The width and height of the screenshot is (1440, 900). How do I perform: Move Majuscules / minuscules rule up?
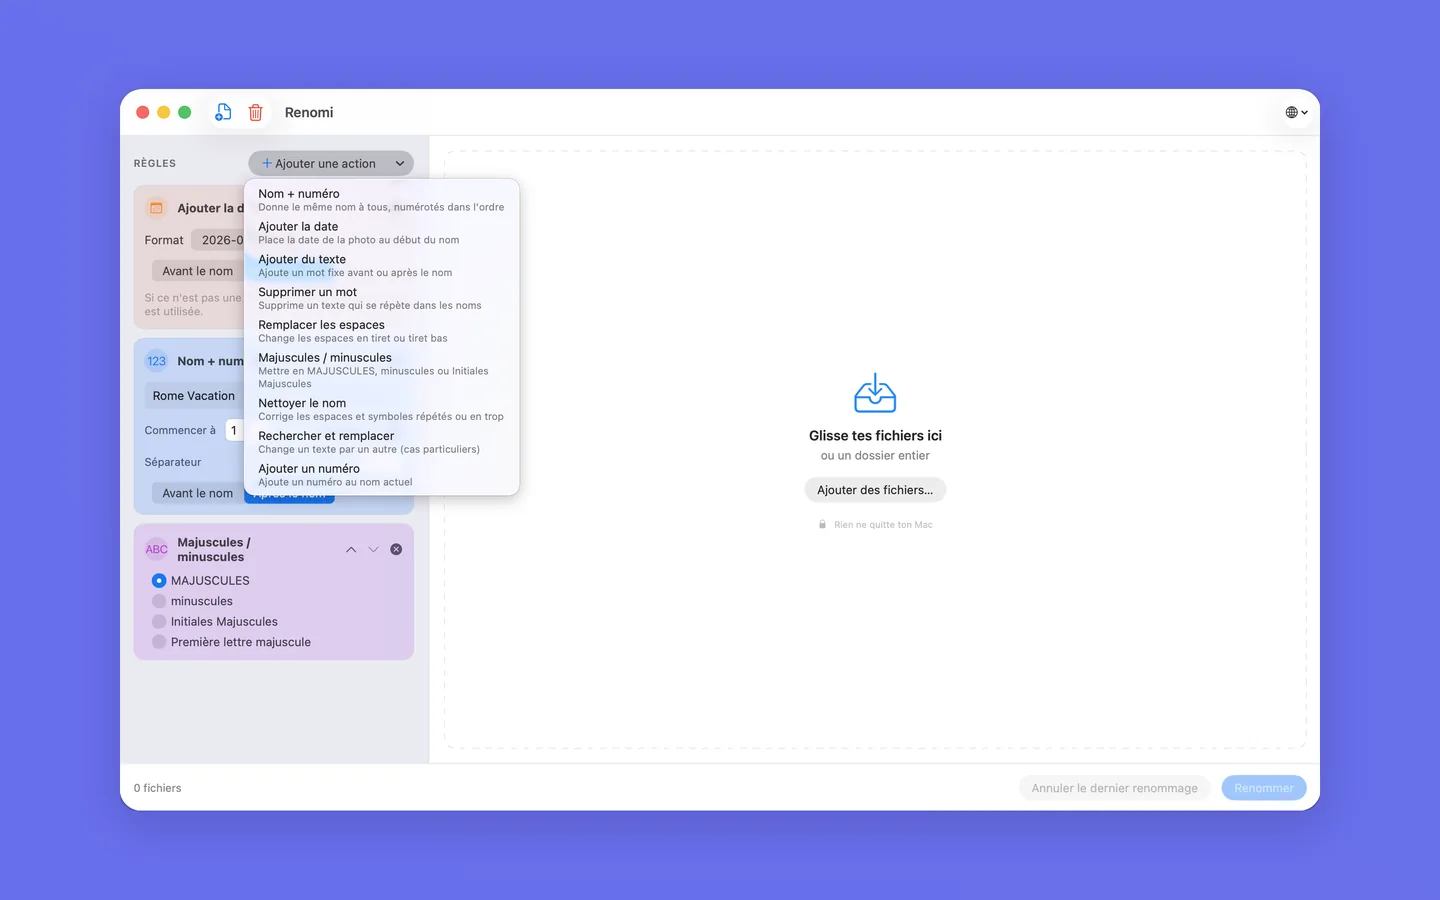click(351, 549)
